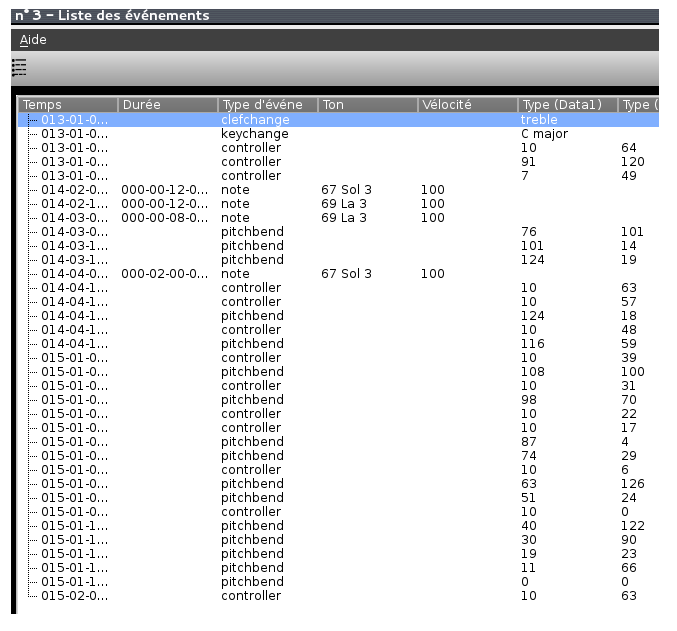Select the controller row with data 10 22
677x631 pixels.
338,414
